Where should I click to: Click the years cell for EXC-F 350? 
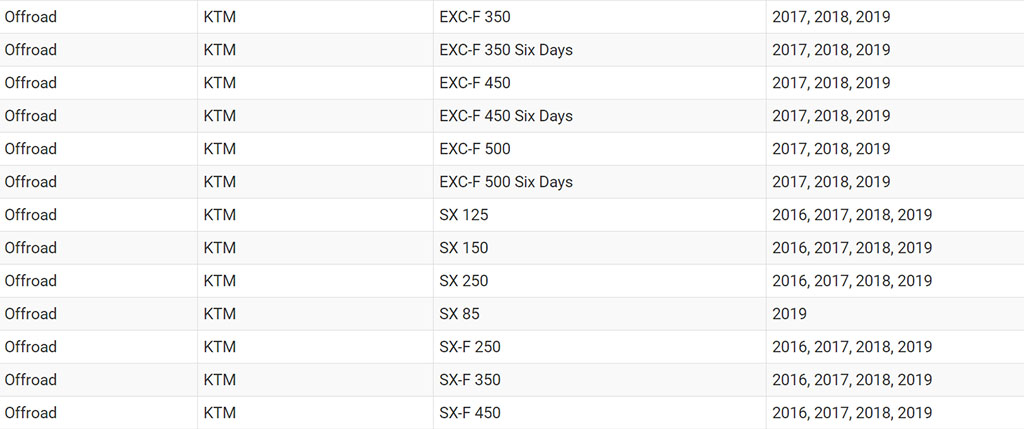895,17
